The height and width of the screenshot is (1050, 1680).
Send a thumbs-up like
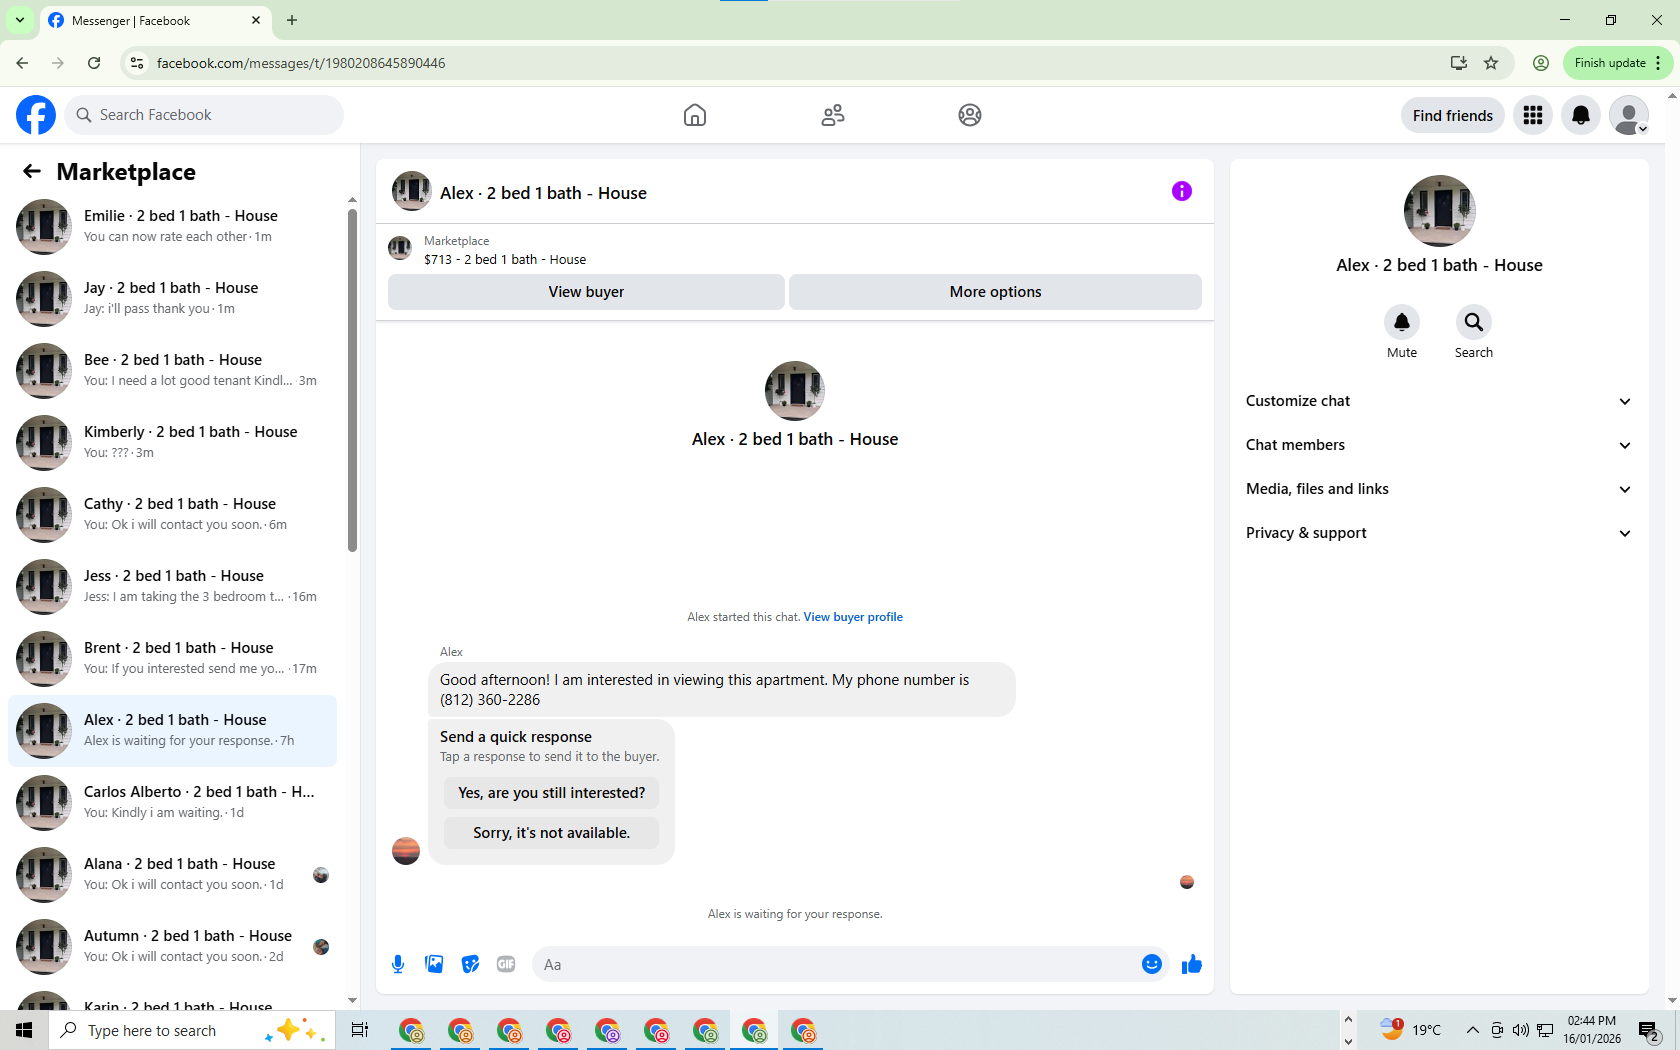pos(1191,964)
